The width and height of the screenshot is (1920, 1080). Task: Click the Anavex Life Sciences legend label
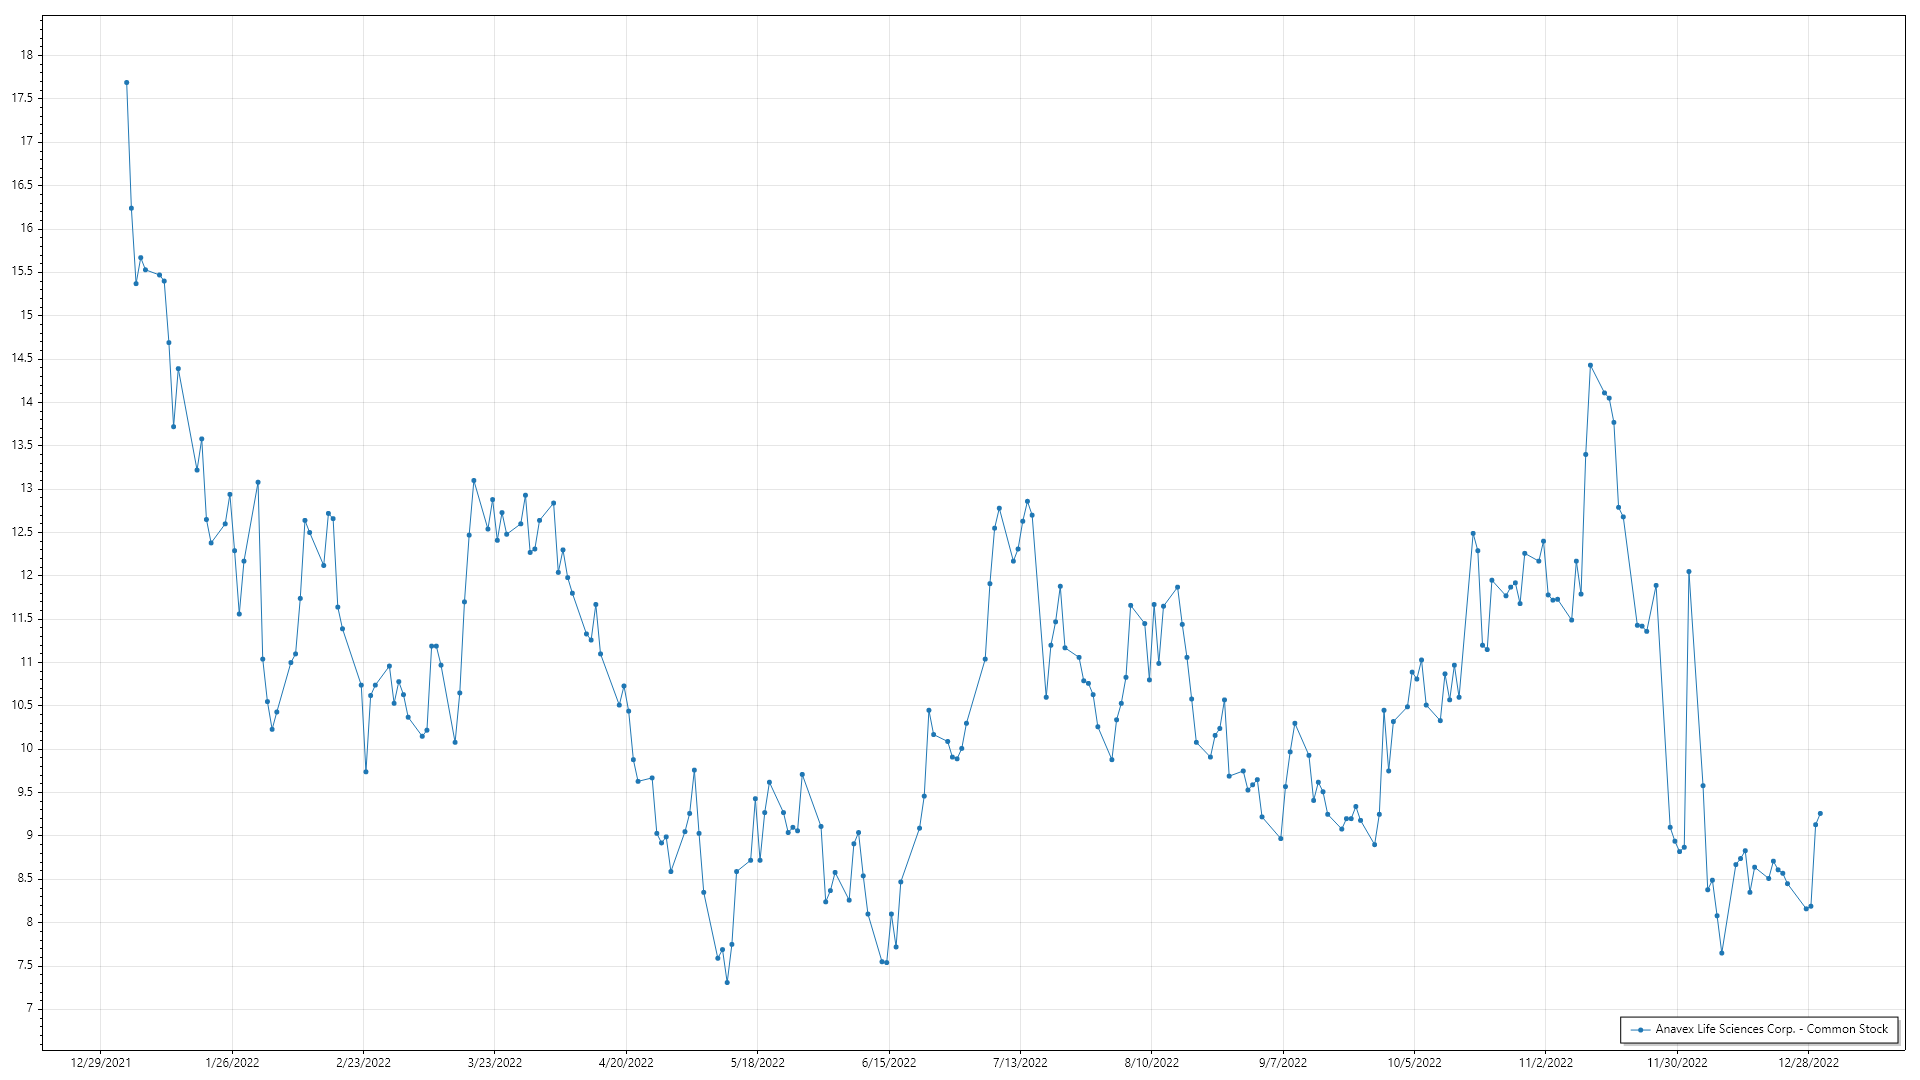click(1771, 1029)
